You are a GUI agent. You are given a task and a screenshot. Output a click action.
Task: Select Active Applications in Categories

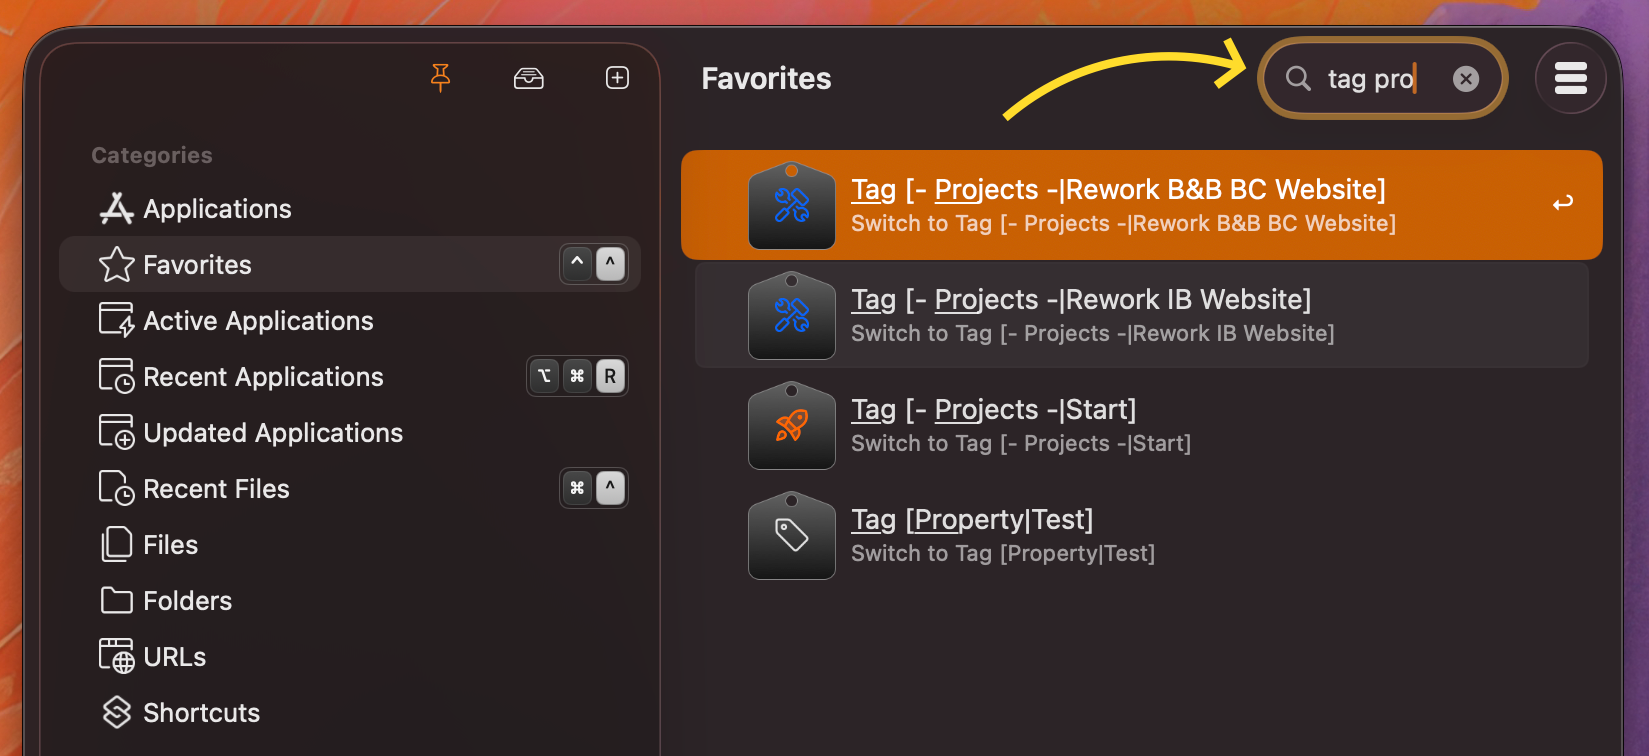258,320
